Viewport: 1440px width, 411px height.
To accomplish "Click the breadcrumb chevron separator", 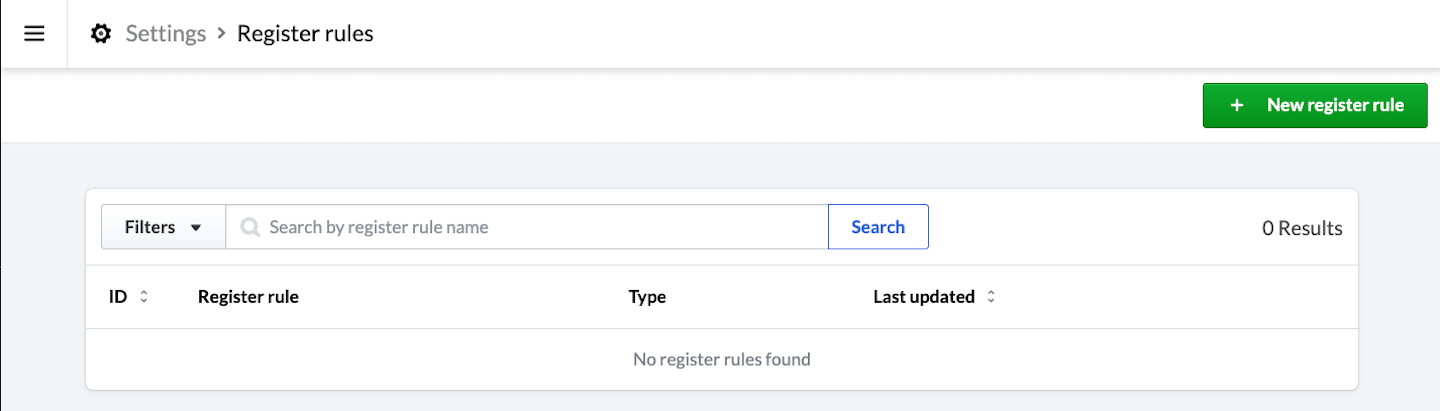I will click(221, 34).
